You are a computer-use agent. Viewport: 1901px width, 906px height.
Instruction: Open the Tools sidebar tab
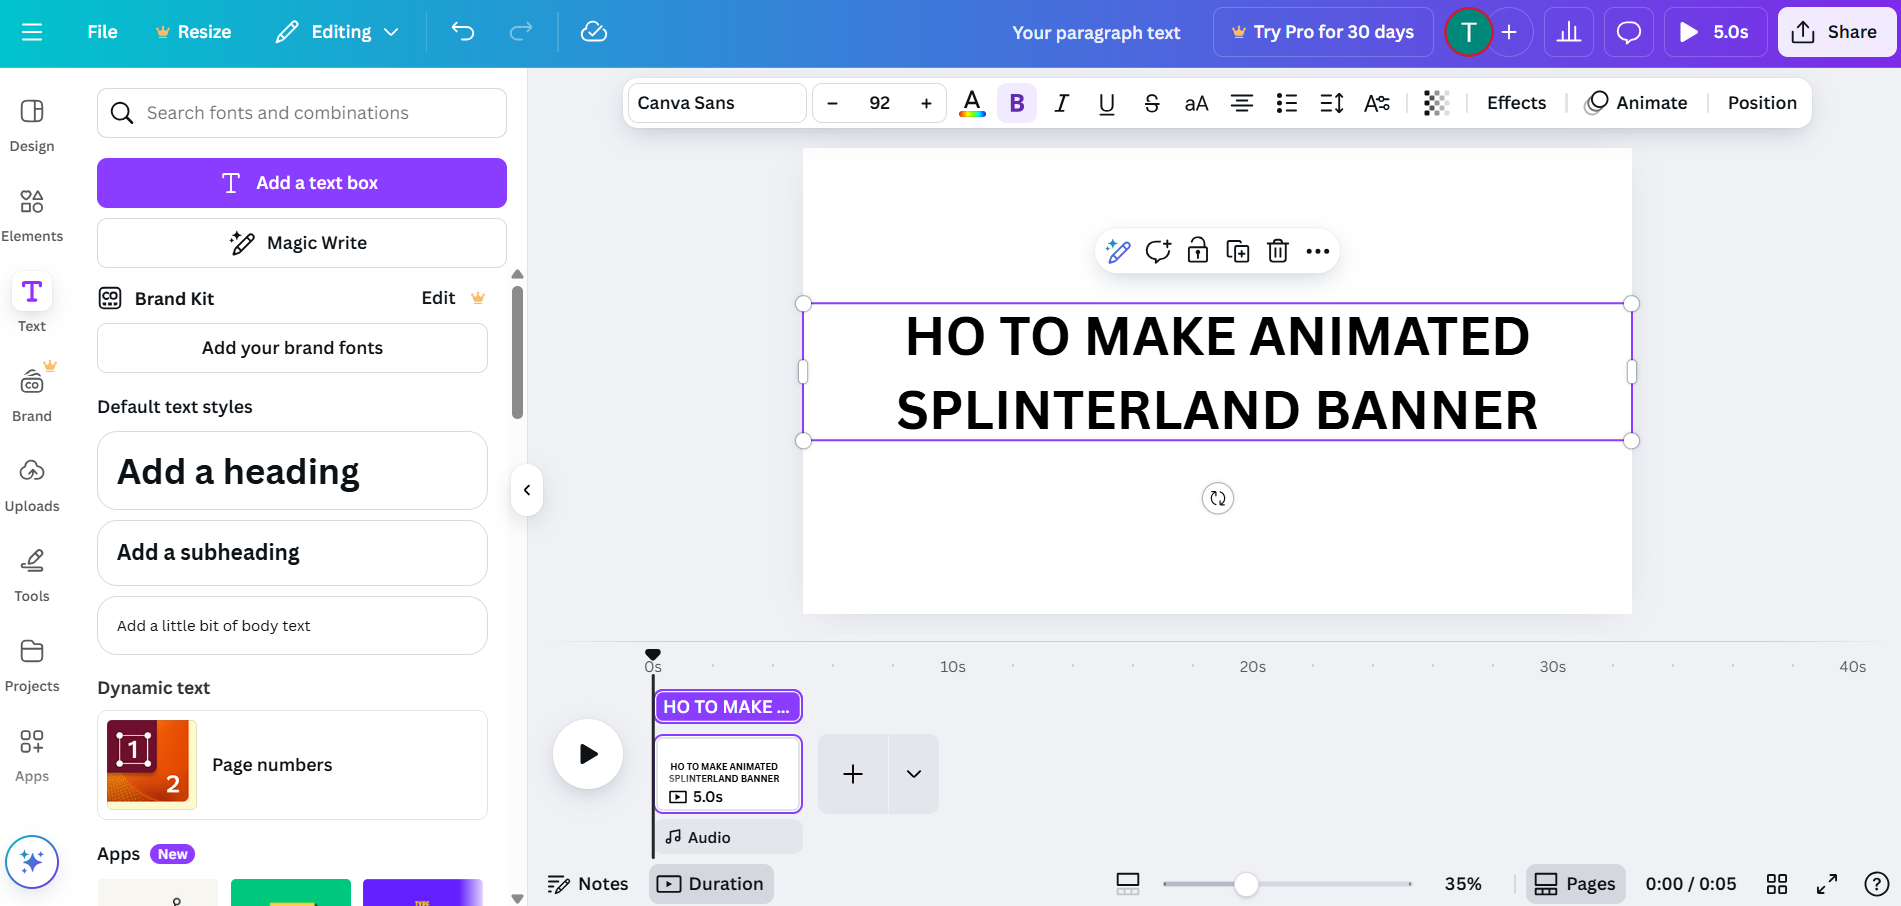(32, 575)
